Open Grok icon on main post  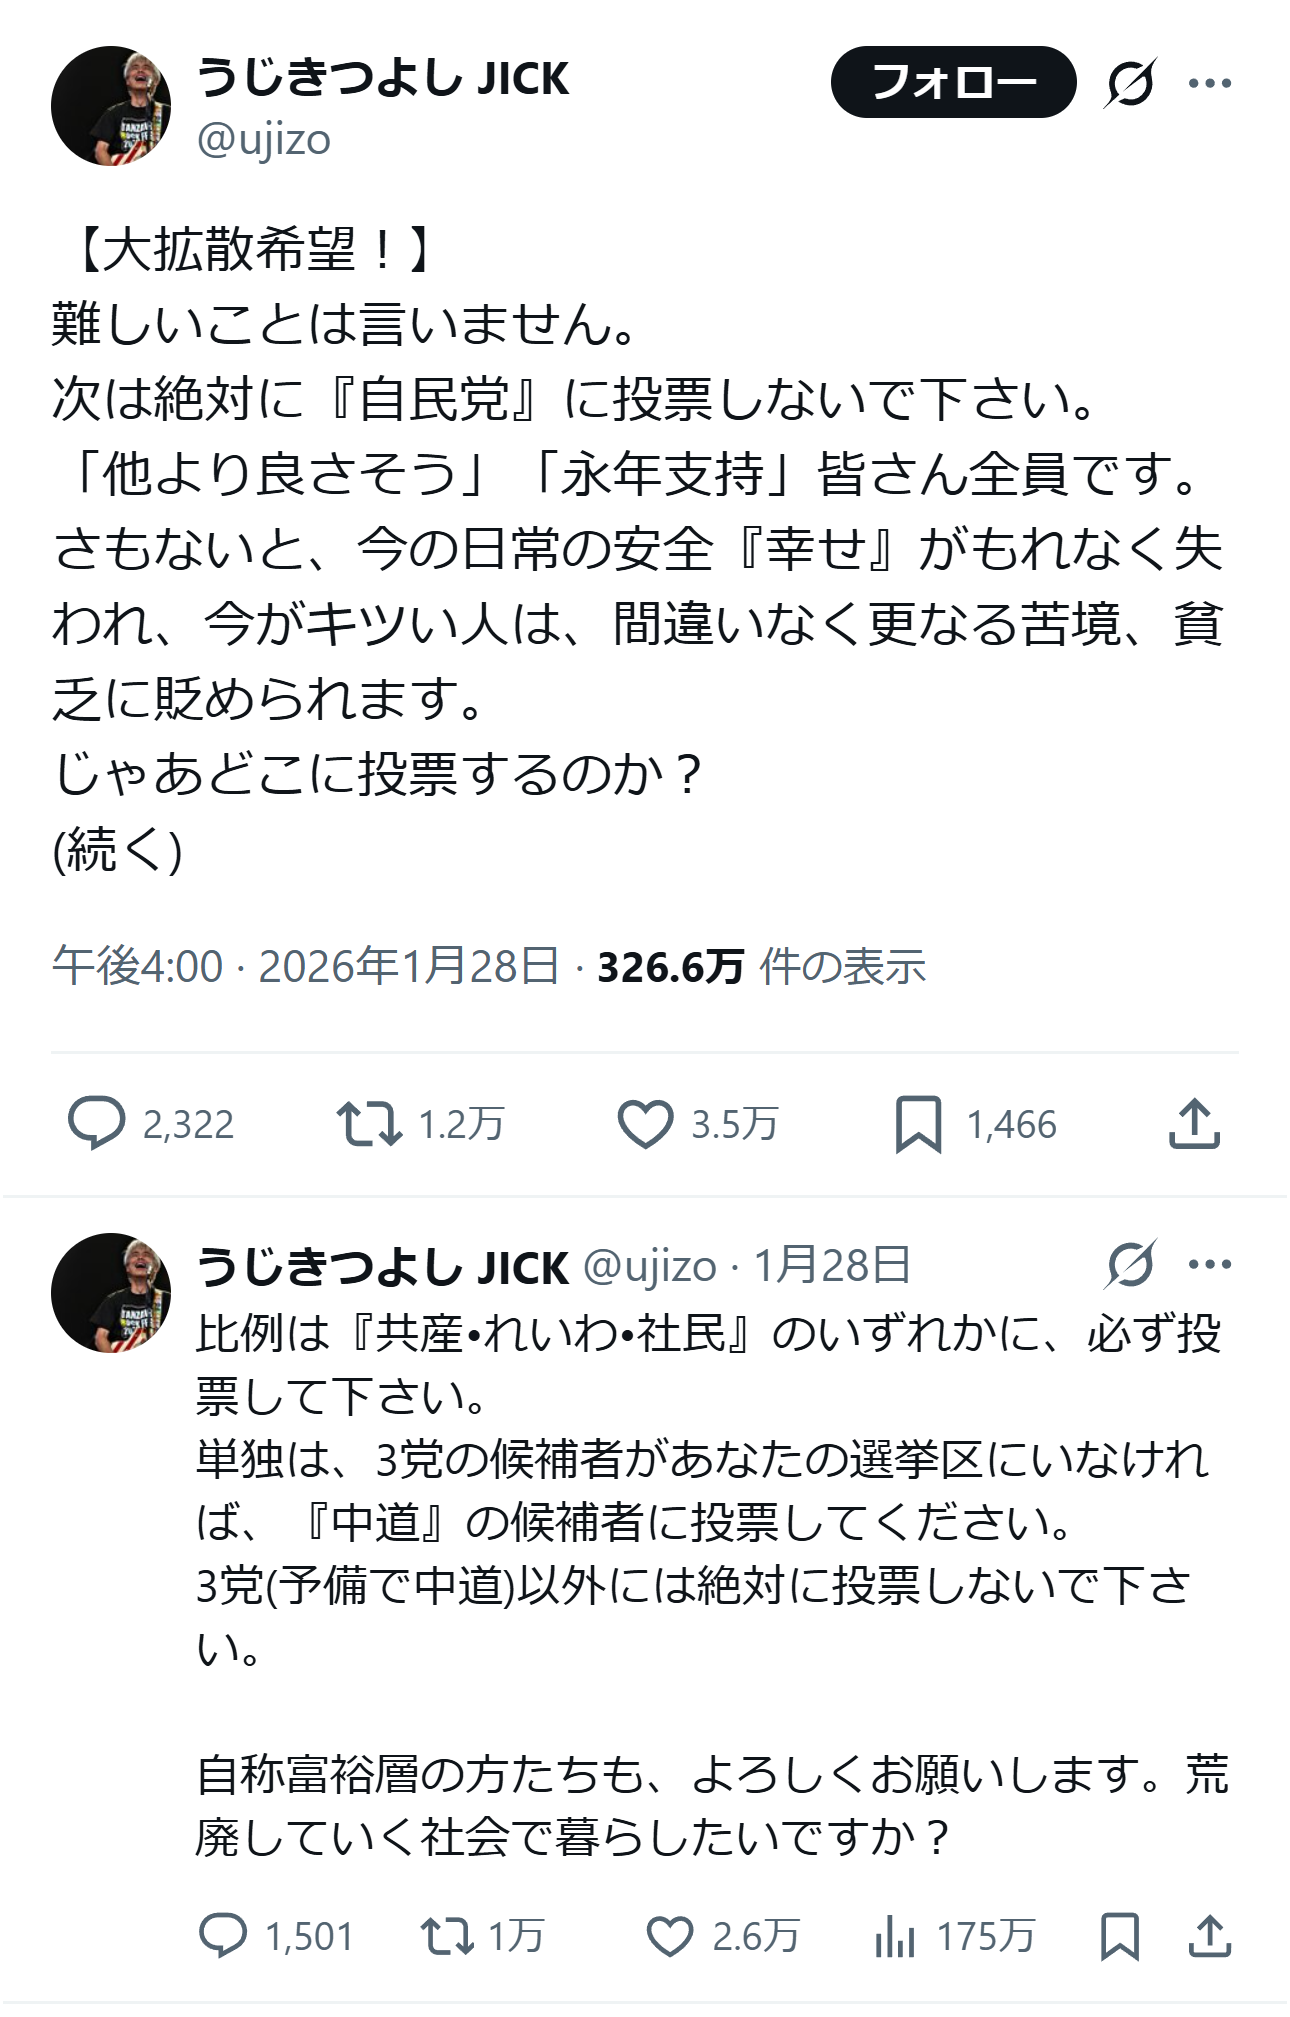coord(1130,83)
